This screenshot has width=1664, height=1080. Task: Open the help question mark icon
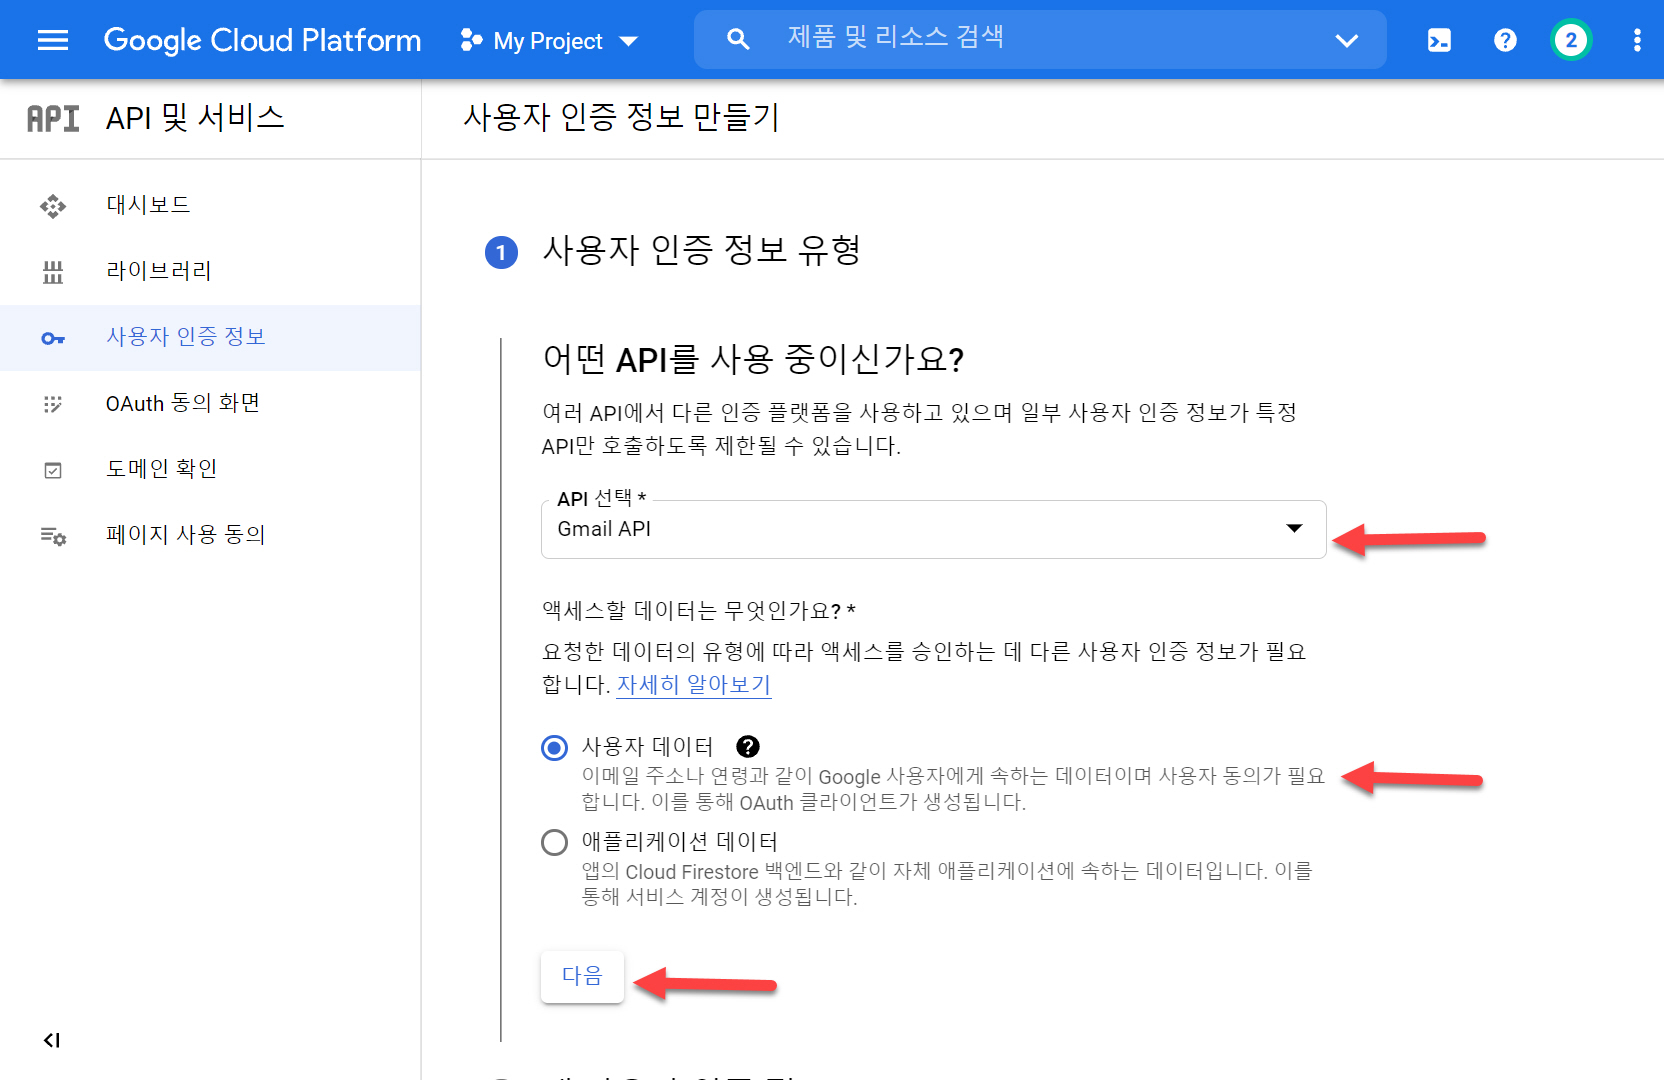point(1505,40)
